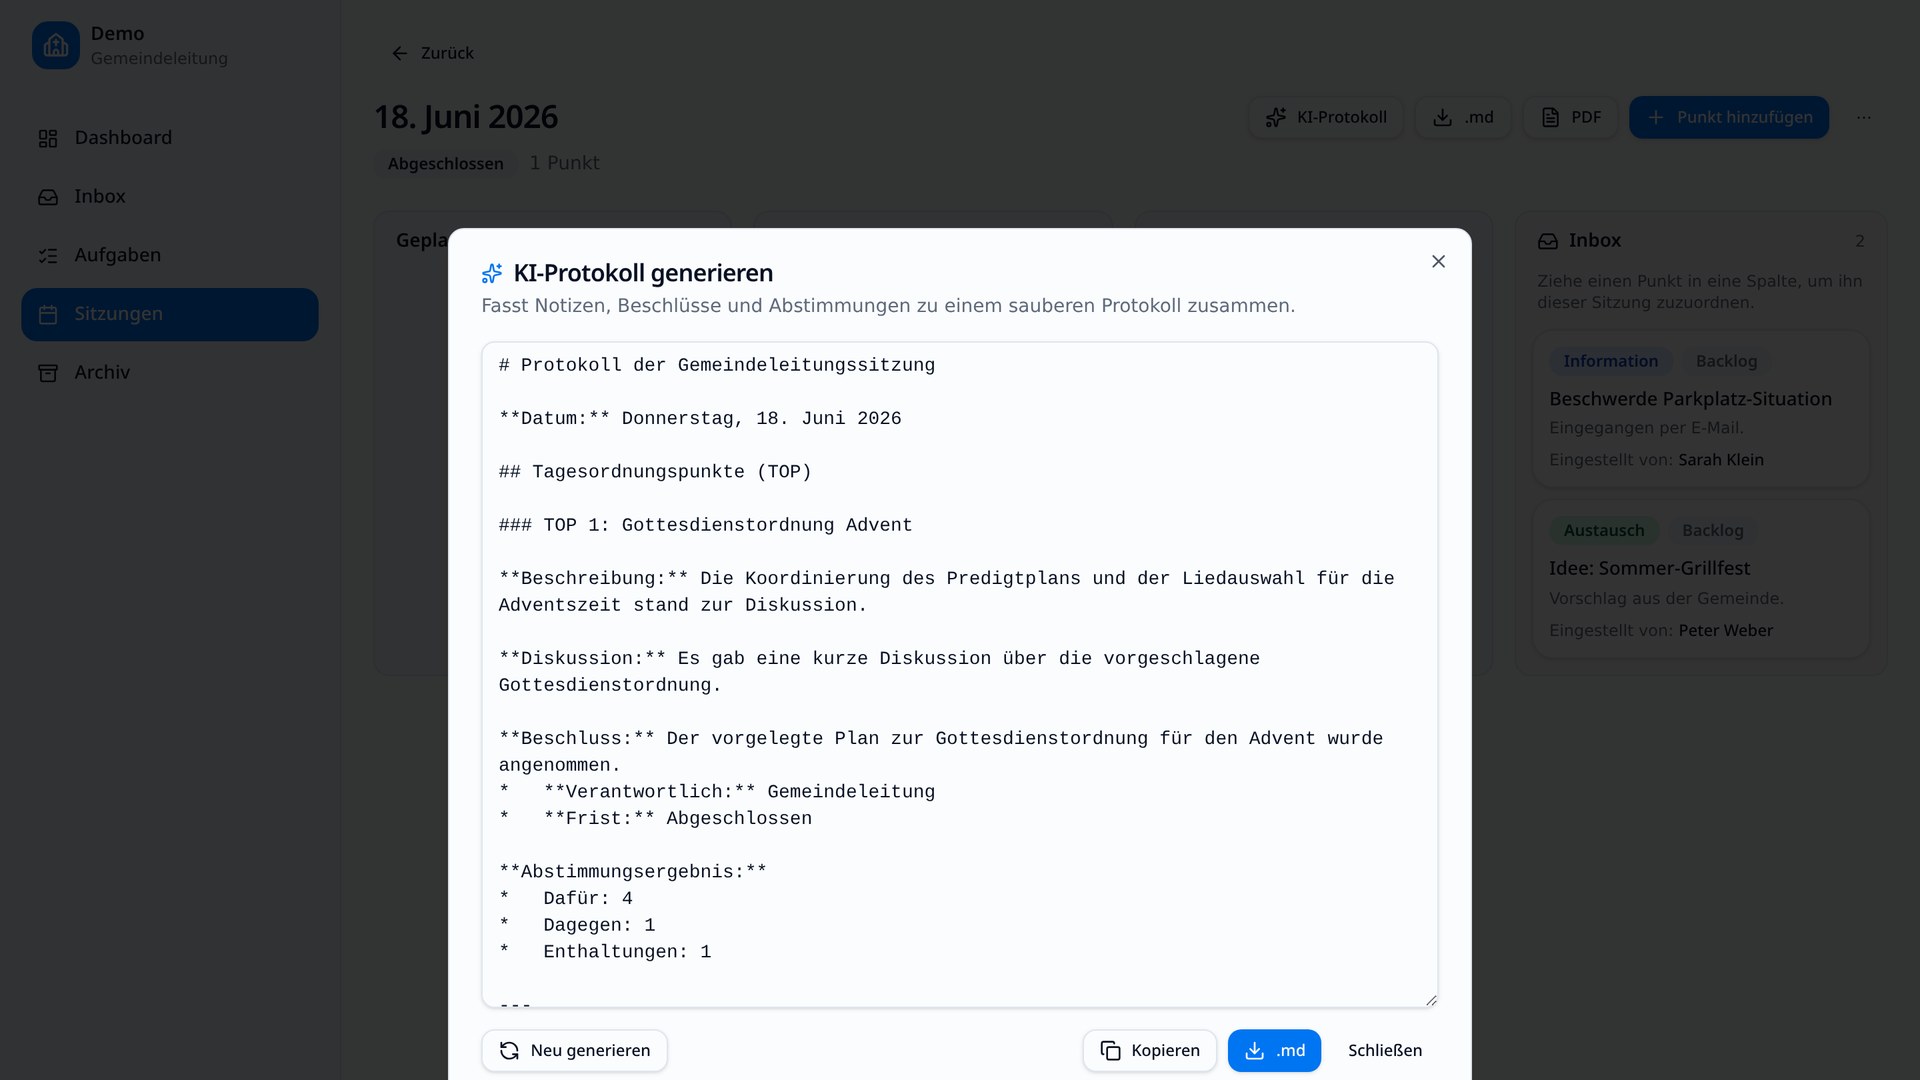Click Neu generieren to regenerate protocol
Viewport: 1920px width, 1080px height.
point(574,1050)
